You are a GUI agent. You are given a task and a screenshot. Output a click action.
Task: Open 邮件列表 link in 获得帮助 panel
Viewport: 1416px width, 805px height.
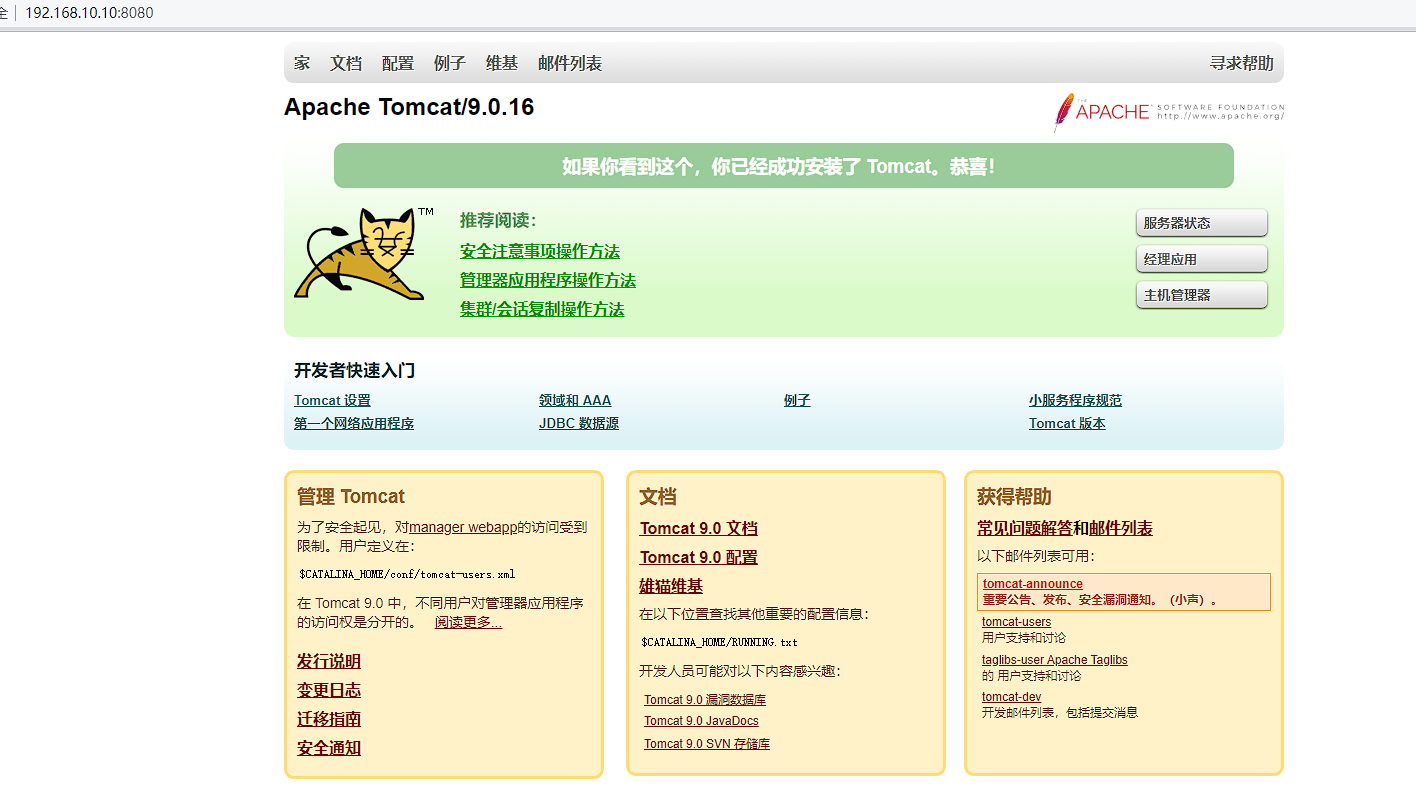point(1121,528)
